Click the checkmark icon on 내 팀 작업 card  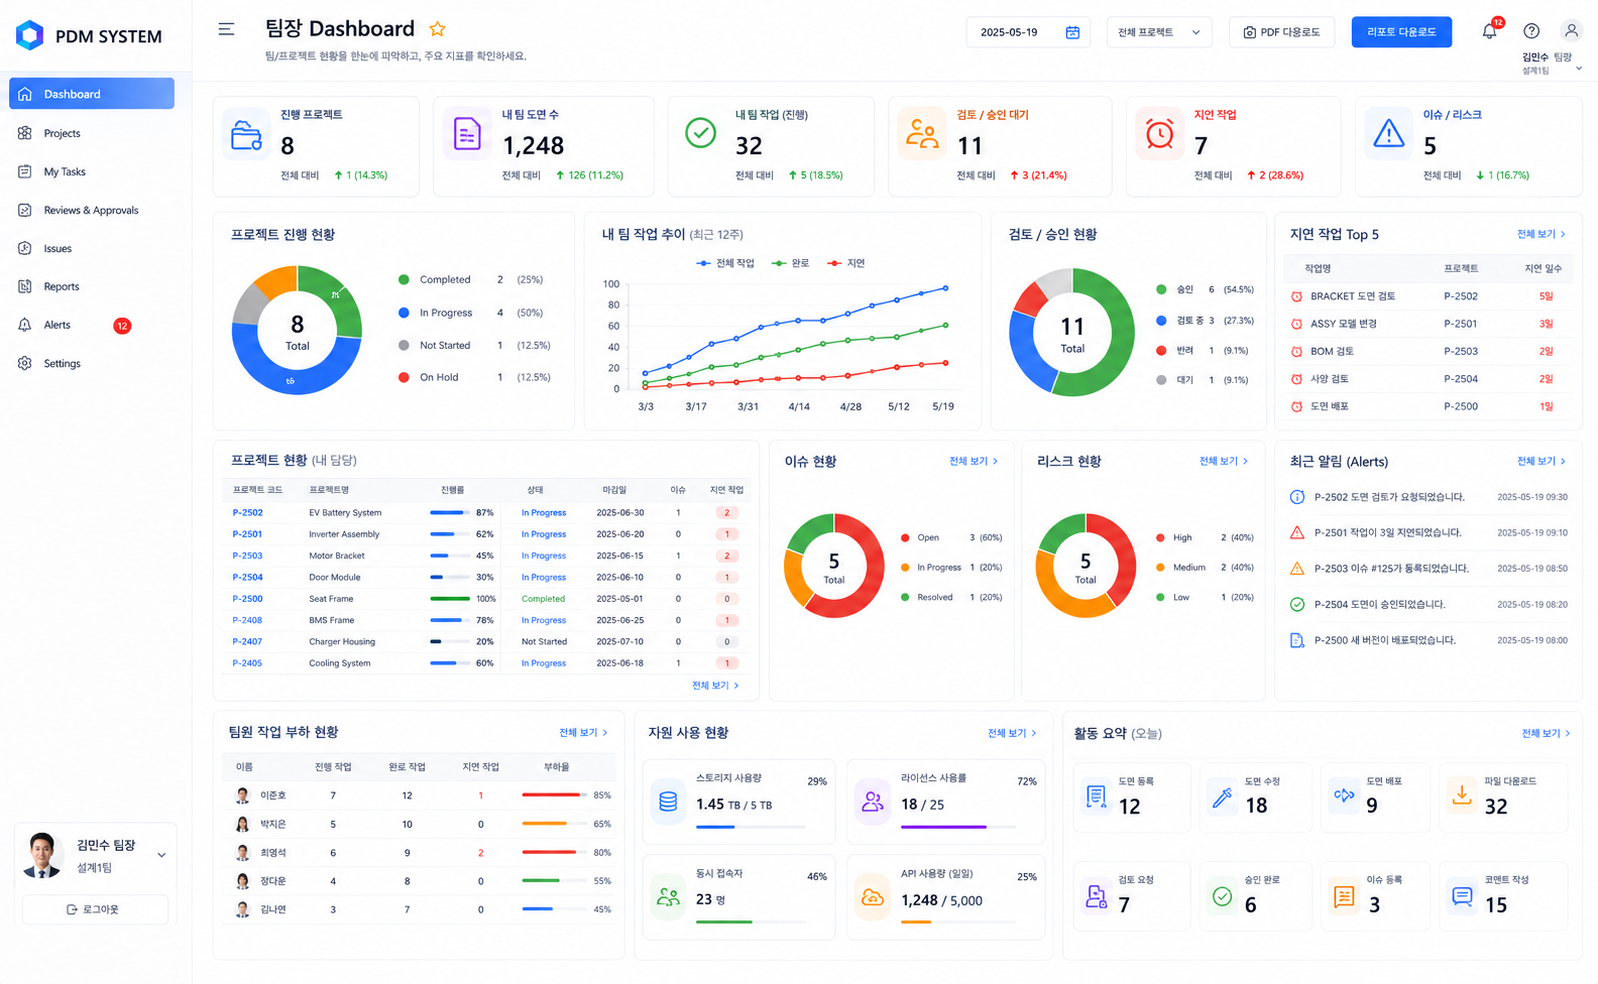tap(700, 133)
